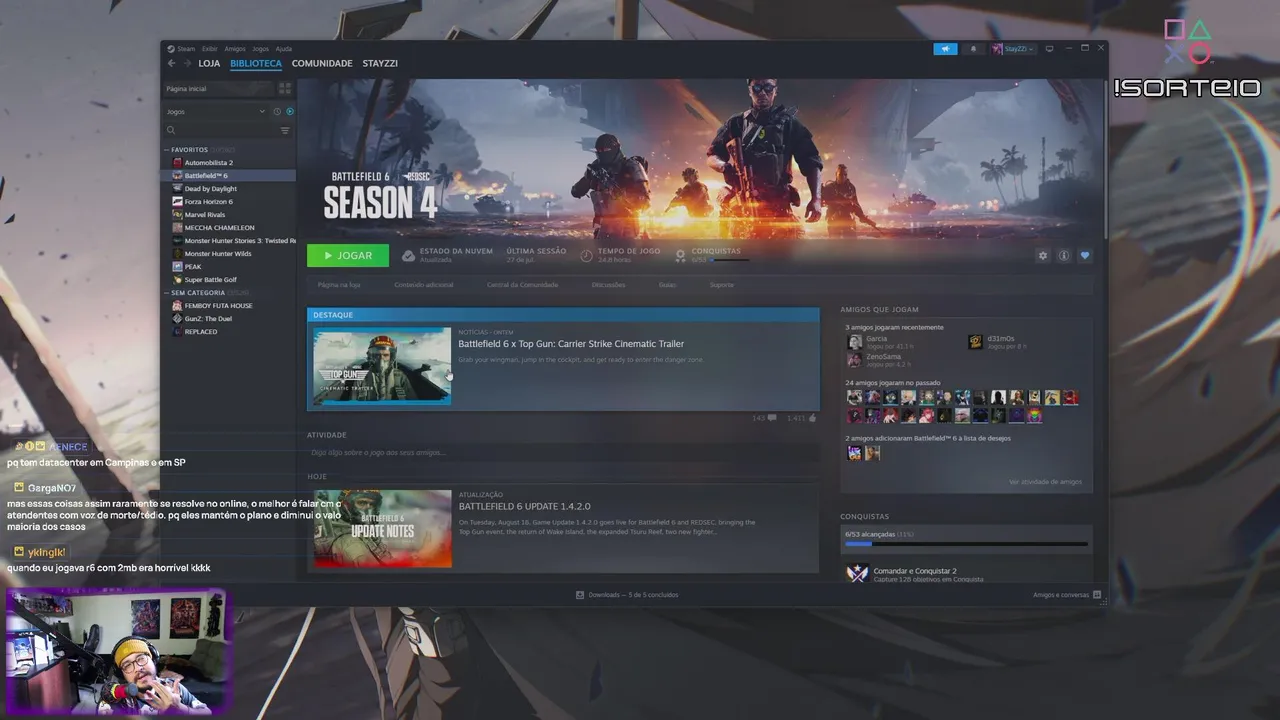
Task: Open the notifications bell
Action: click(973, 48)
